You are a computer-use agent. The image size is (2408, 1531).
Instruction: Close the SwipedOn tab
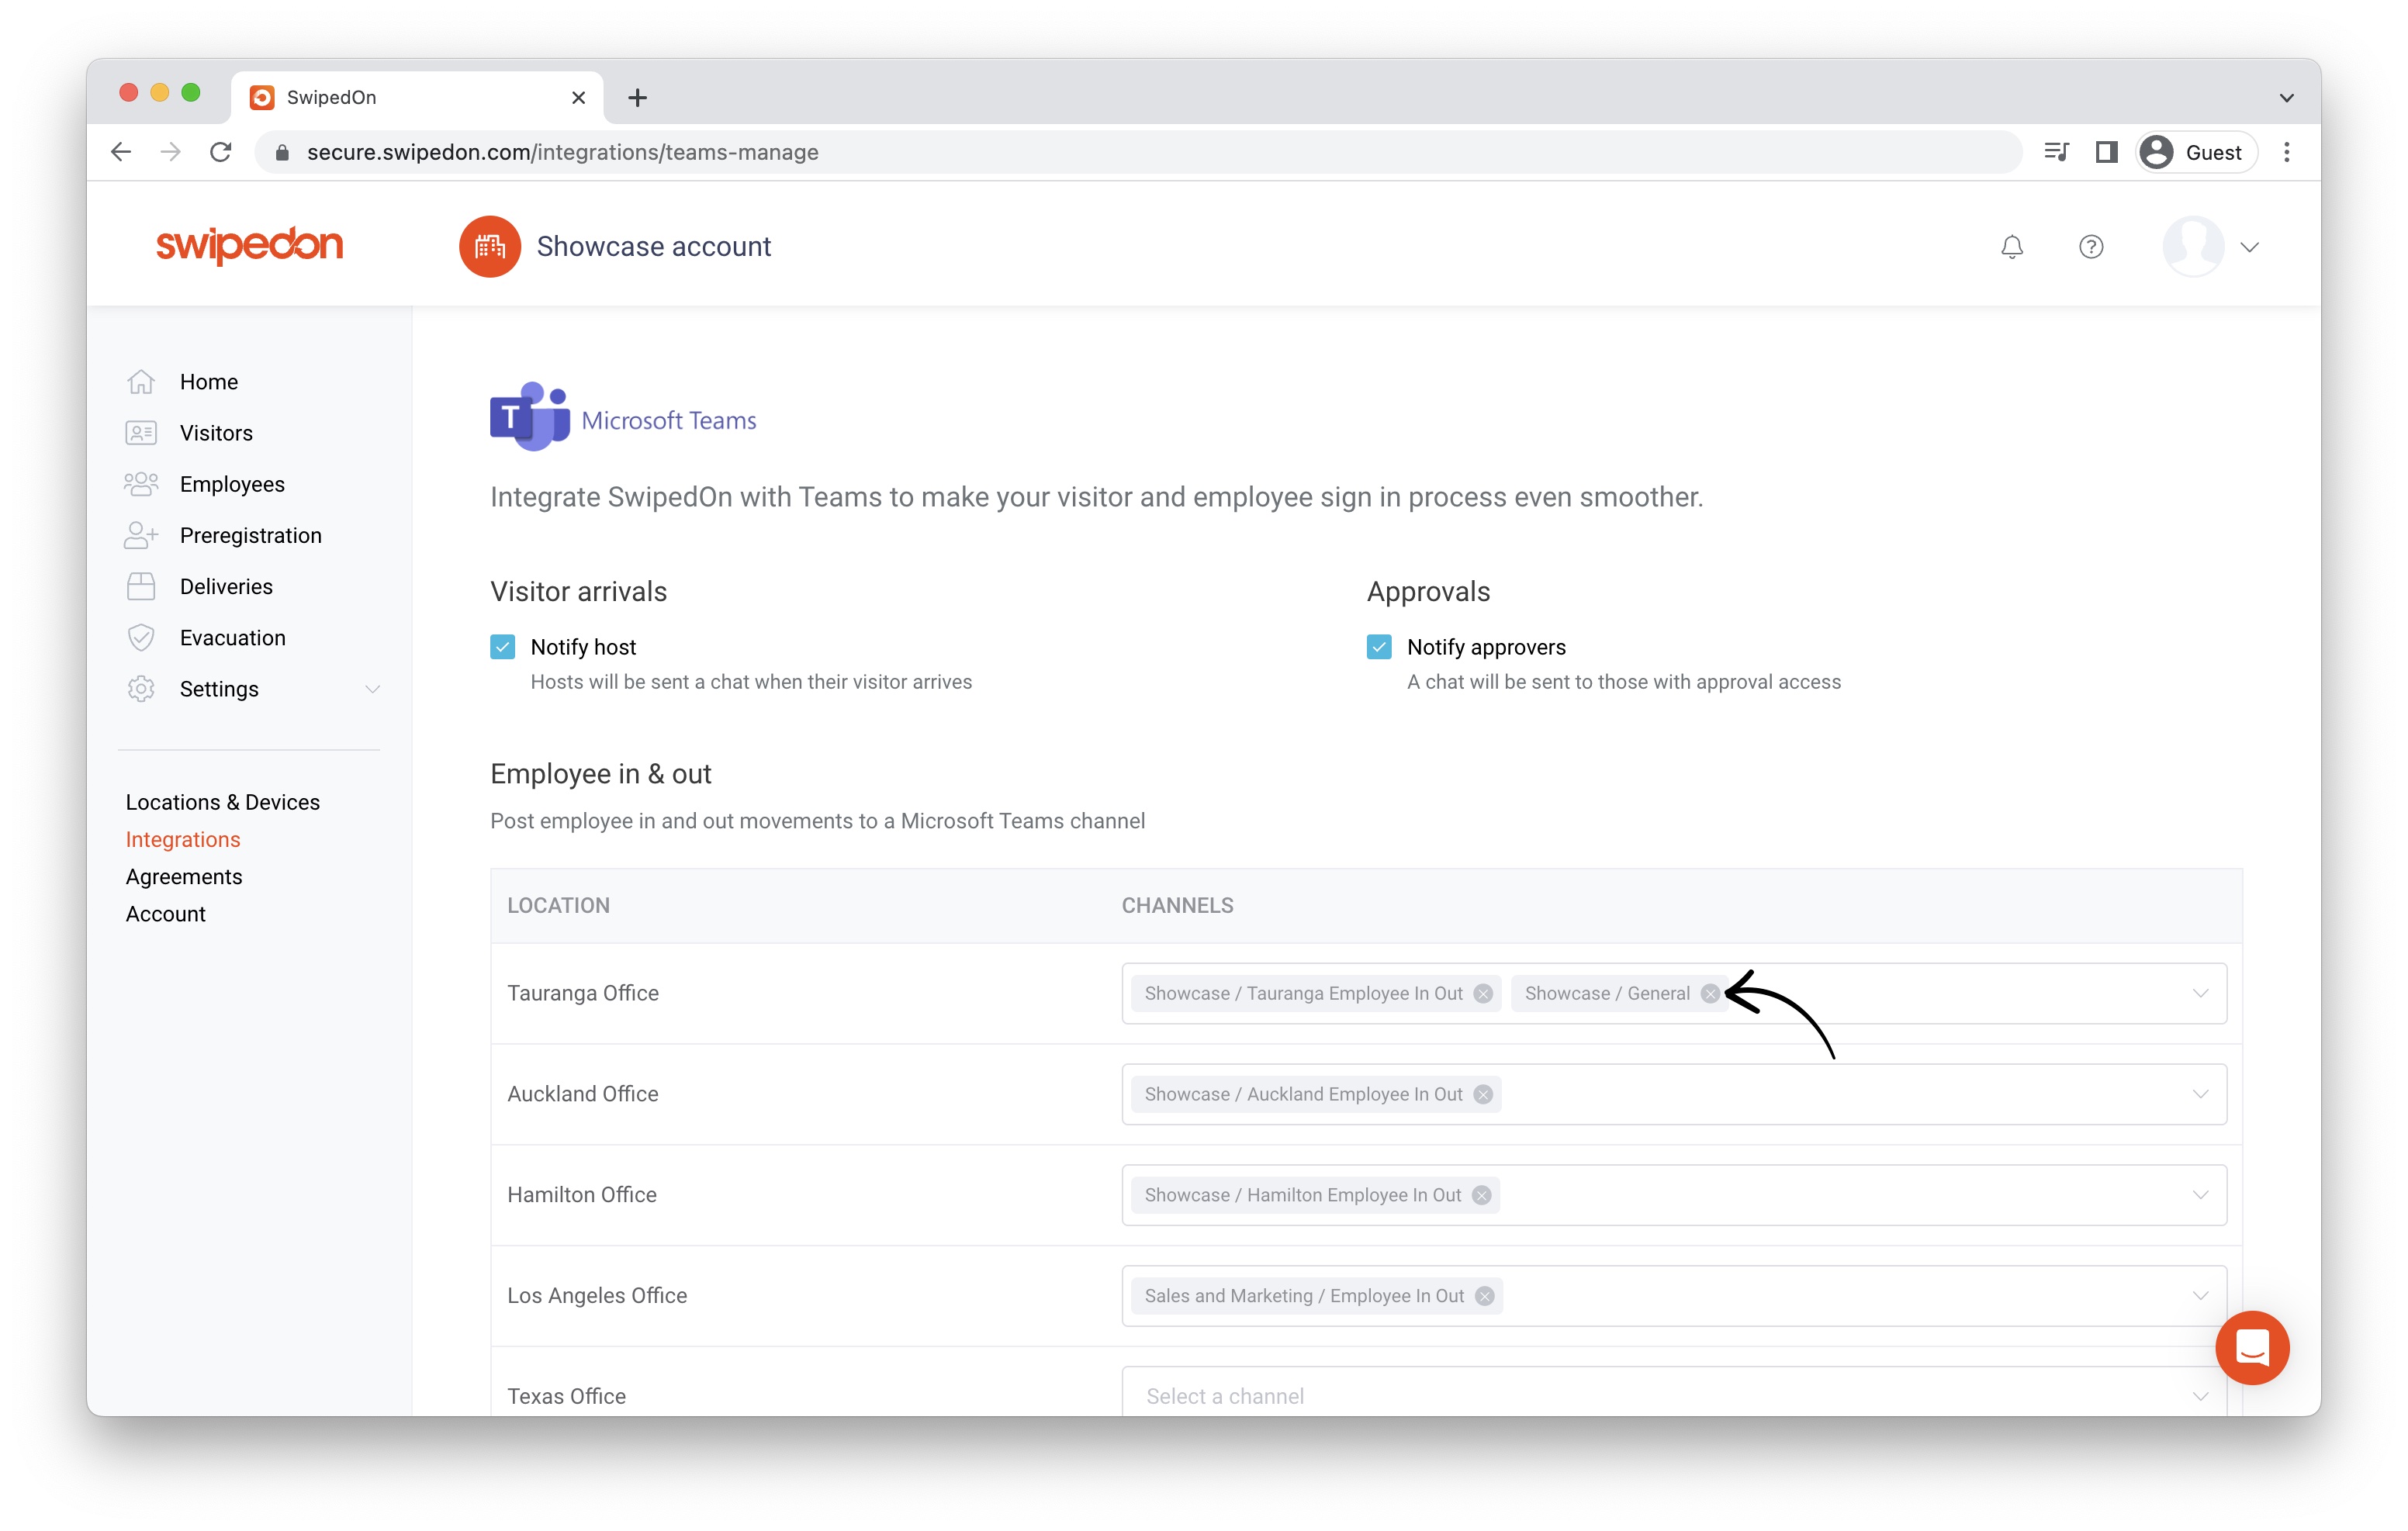click(x=578, y=97)
